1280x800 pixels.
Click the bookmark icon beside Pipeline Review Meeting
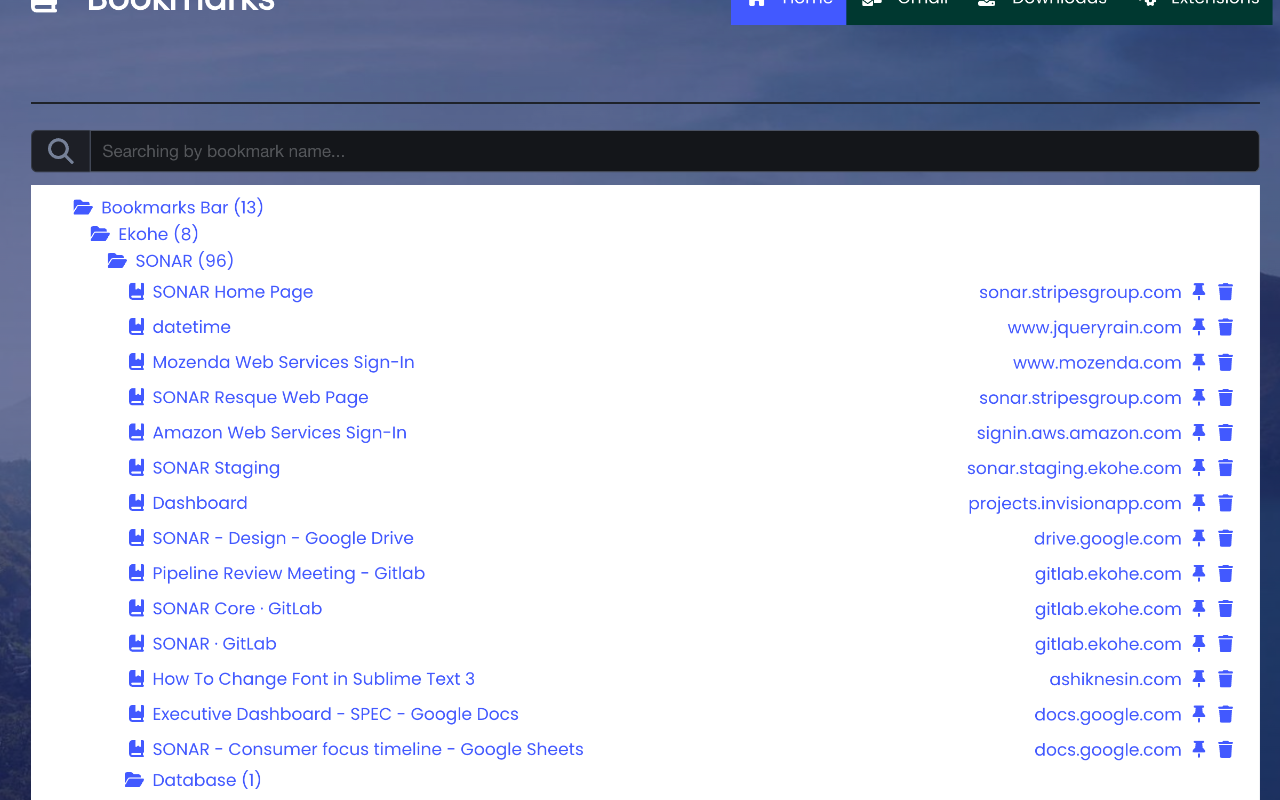(136, 573)
